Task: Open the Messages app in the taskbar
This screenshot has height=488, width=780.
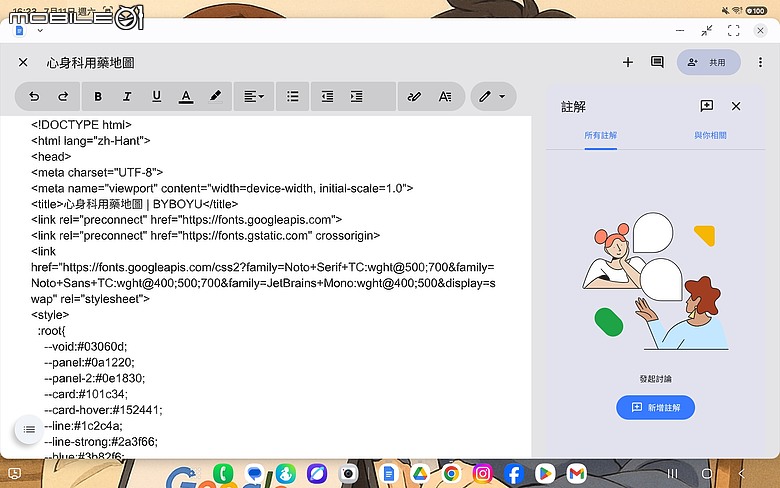Action: point(255,474)
